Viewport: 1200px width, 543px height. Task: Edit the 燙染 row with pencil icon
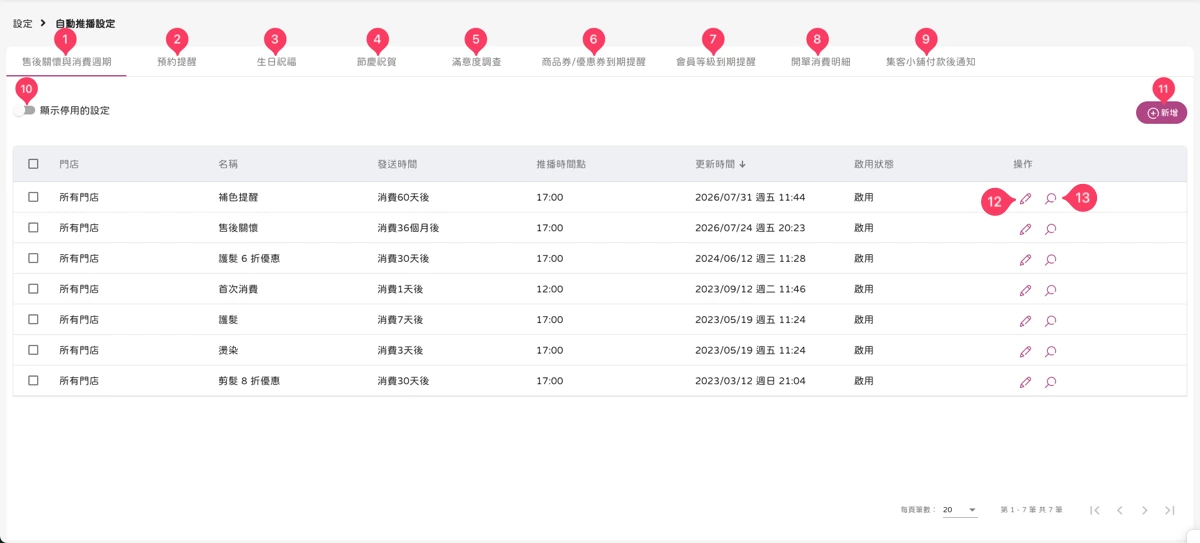[1025, 351]
